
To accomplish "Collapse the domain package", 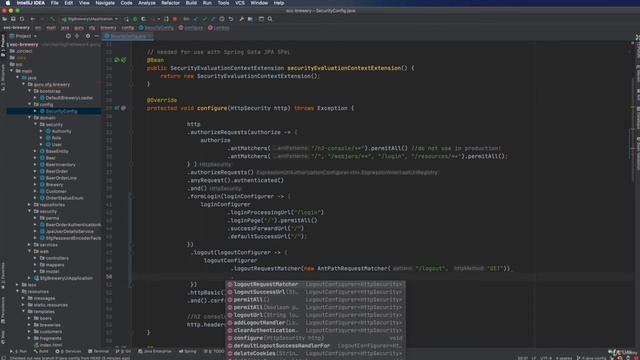I will pos(30,118).
